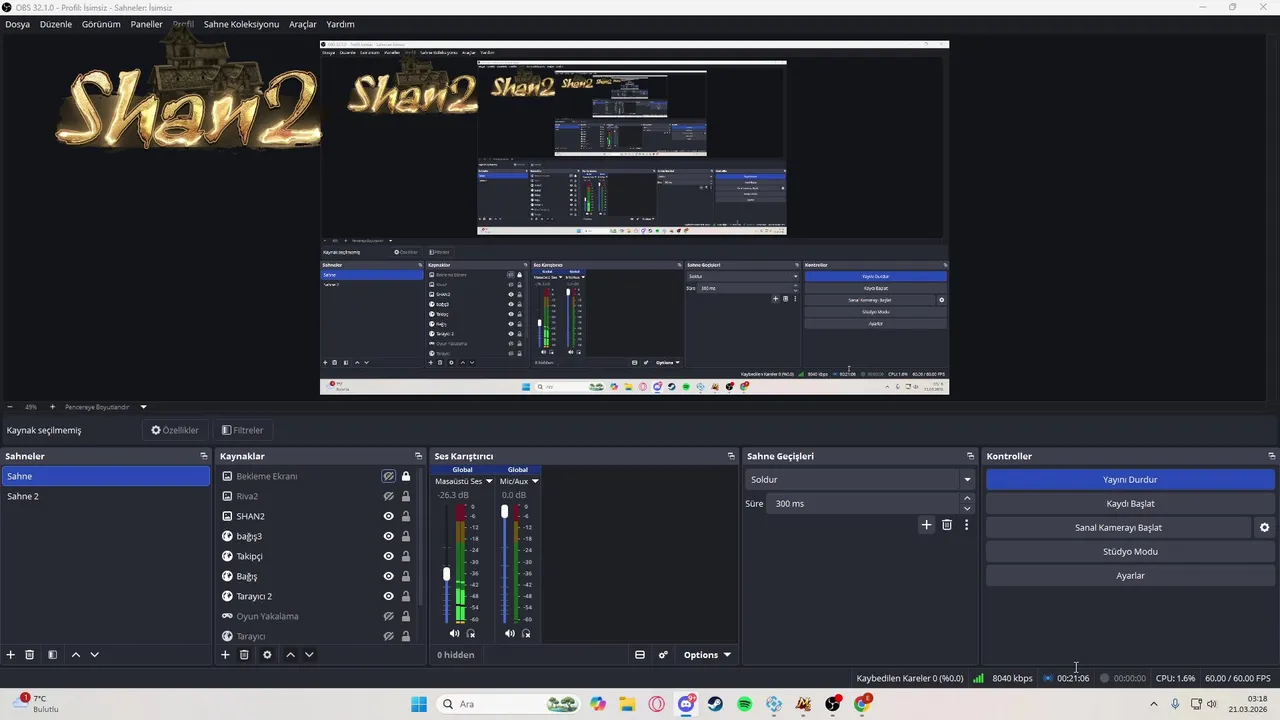
Task: Toggle visibility of Tarayıcı source
Action: 389,637
